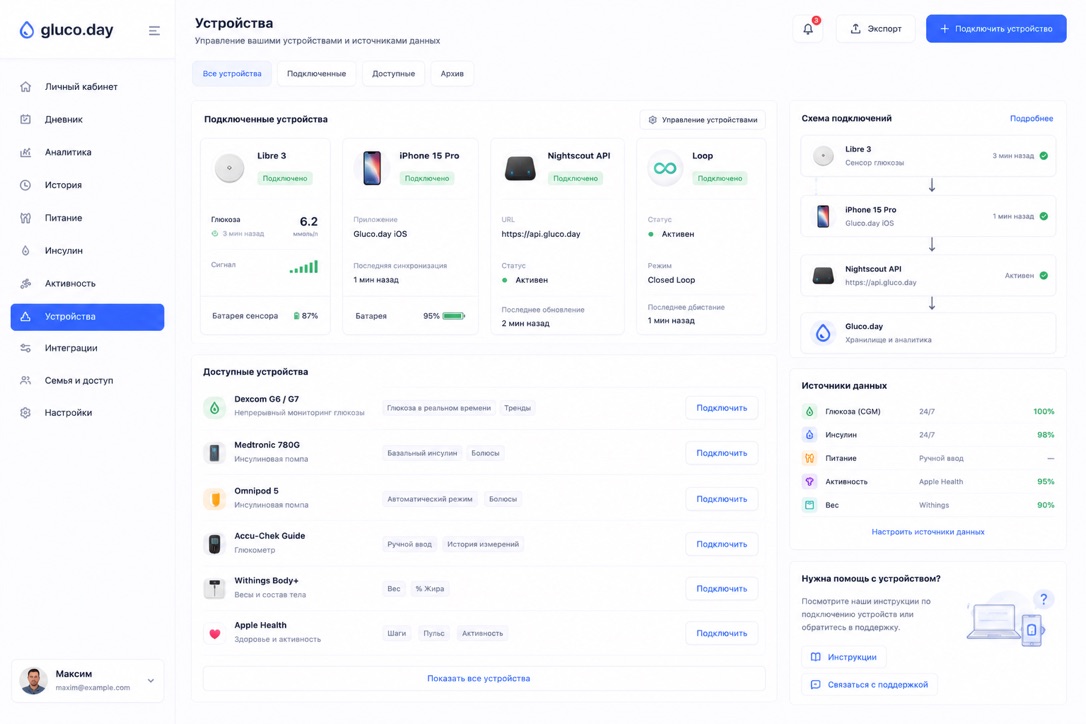
Task: Click the Accu-Chek Guide glucometer icon
Action: click(x=215, y=544)
